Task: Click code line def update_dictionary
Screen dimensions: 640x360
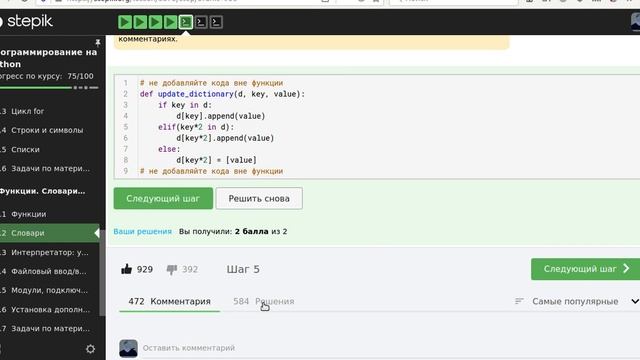Action: (222, 94)
